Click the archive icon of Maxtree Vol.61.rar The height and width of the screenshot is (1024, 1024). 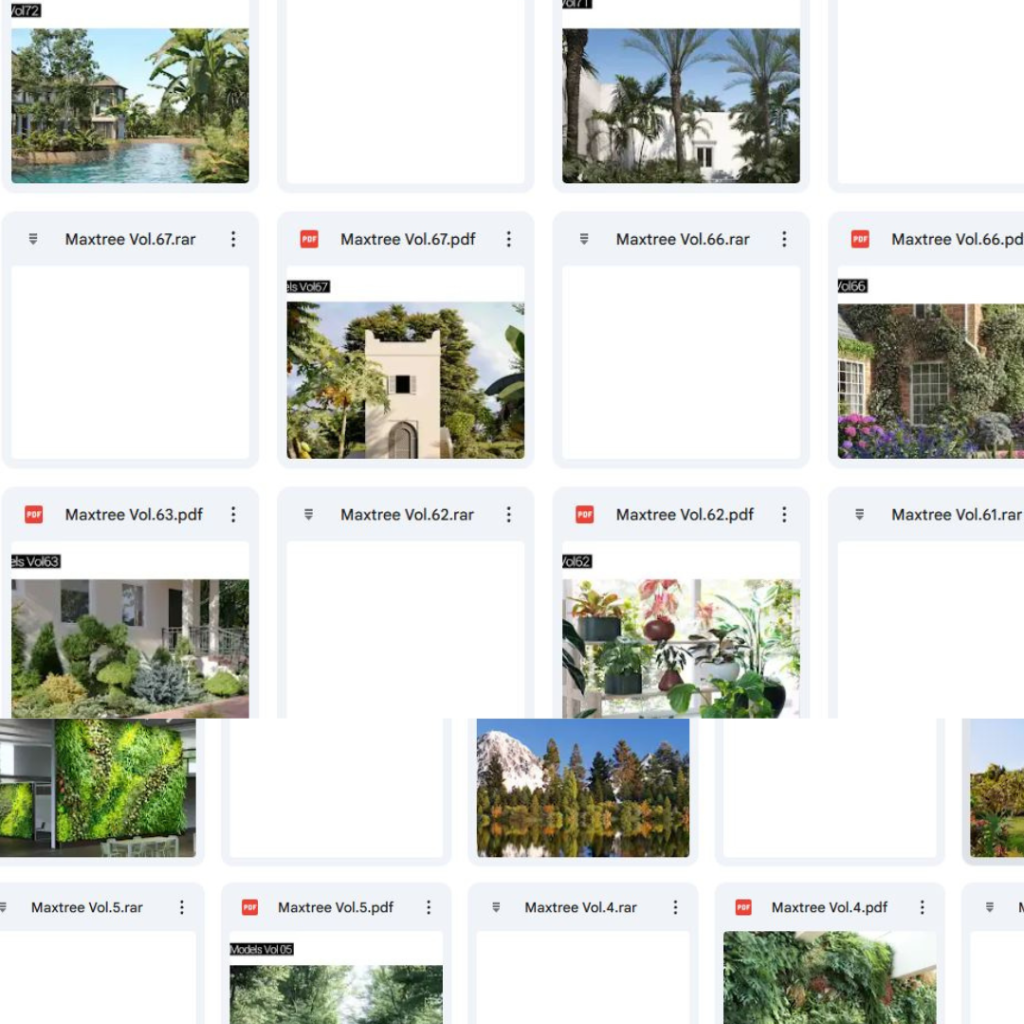[x=859, y=515]
